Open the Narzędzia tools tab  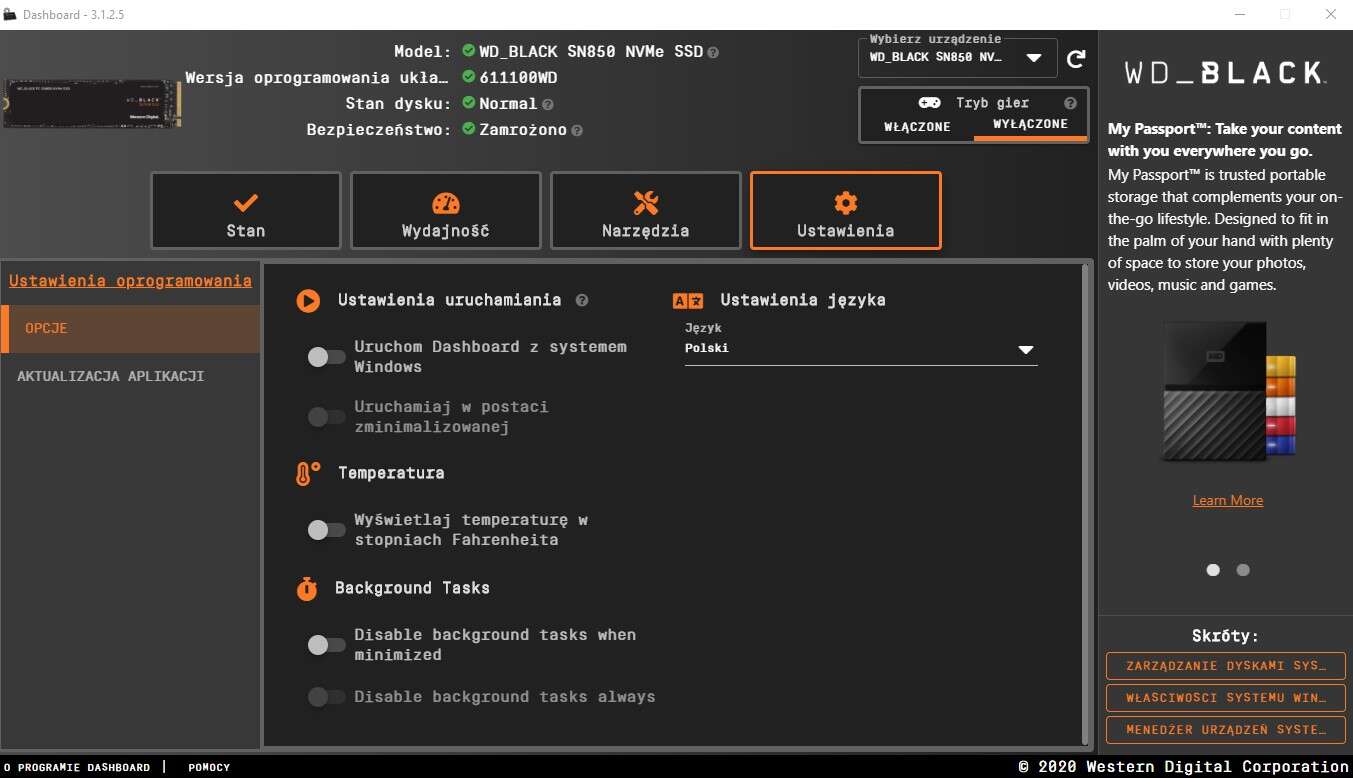point(645,211)
